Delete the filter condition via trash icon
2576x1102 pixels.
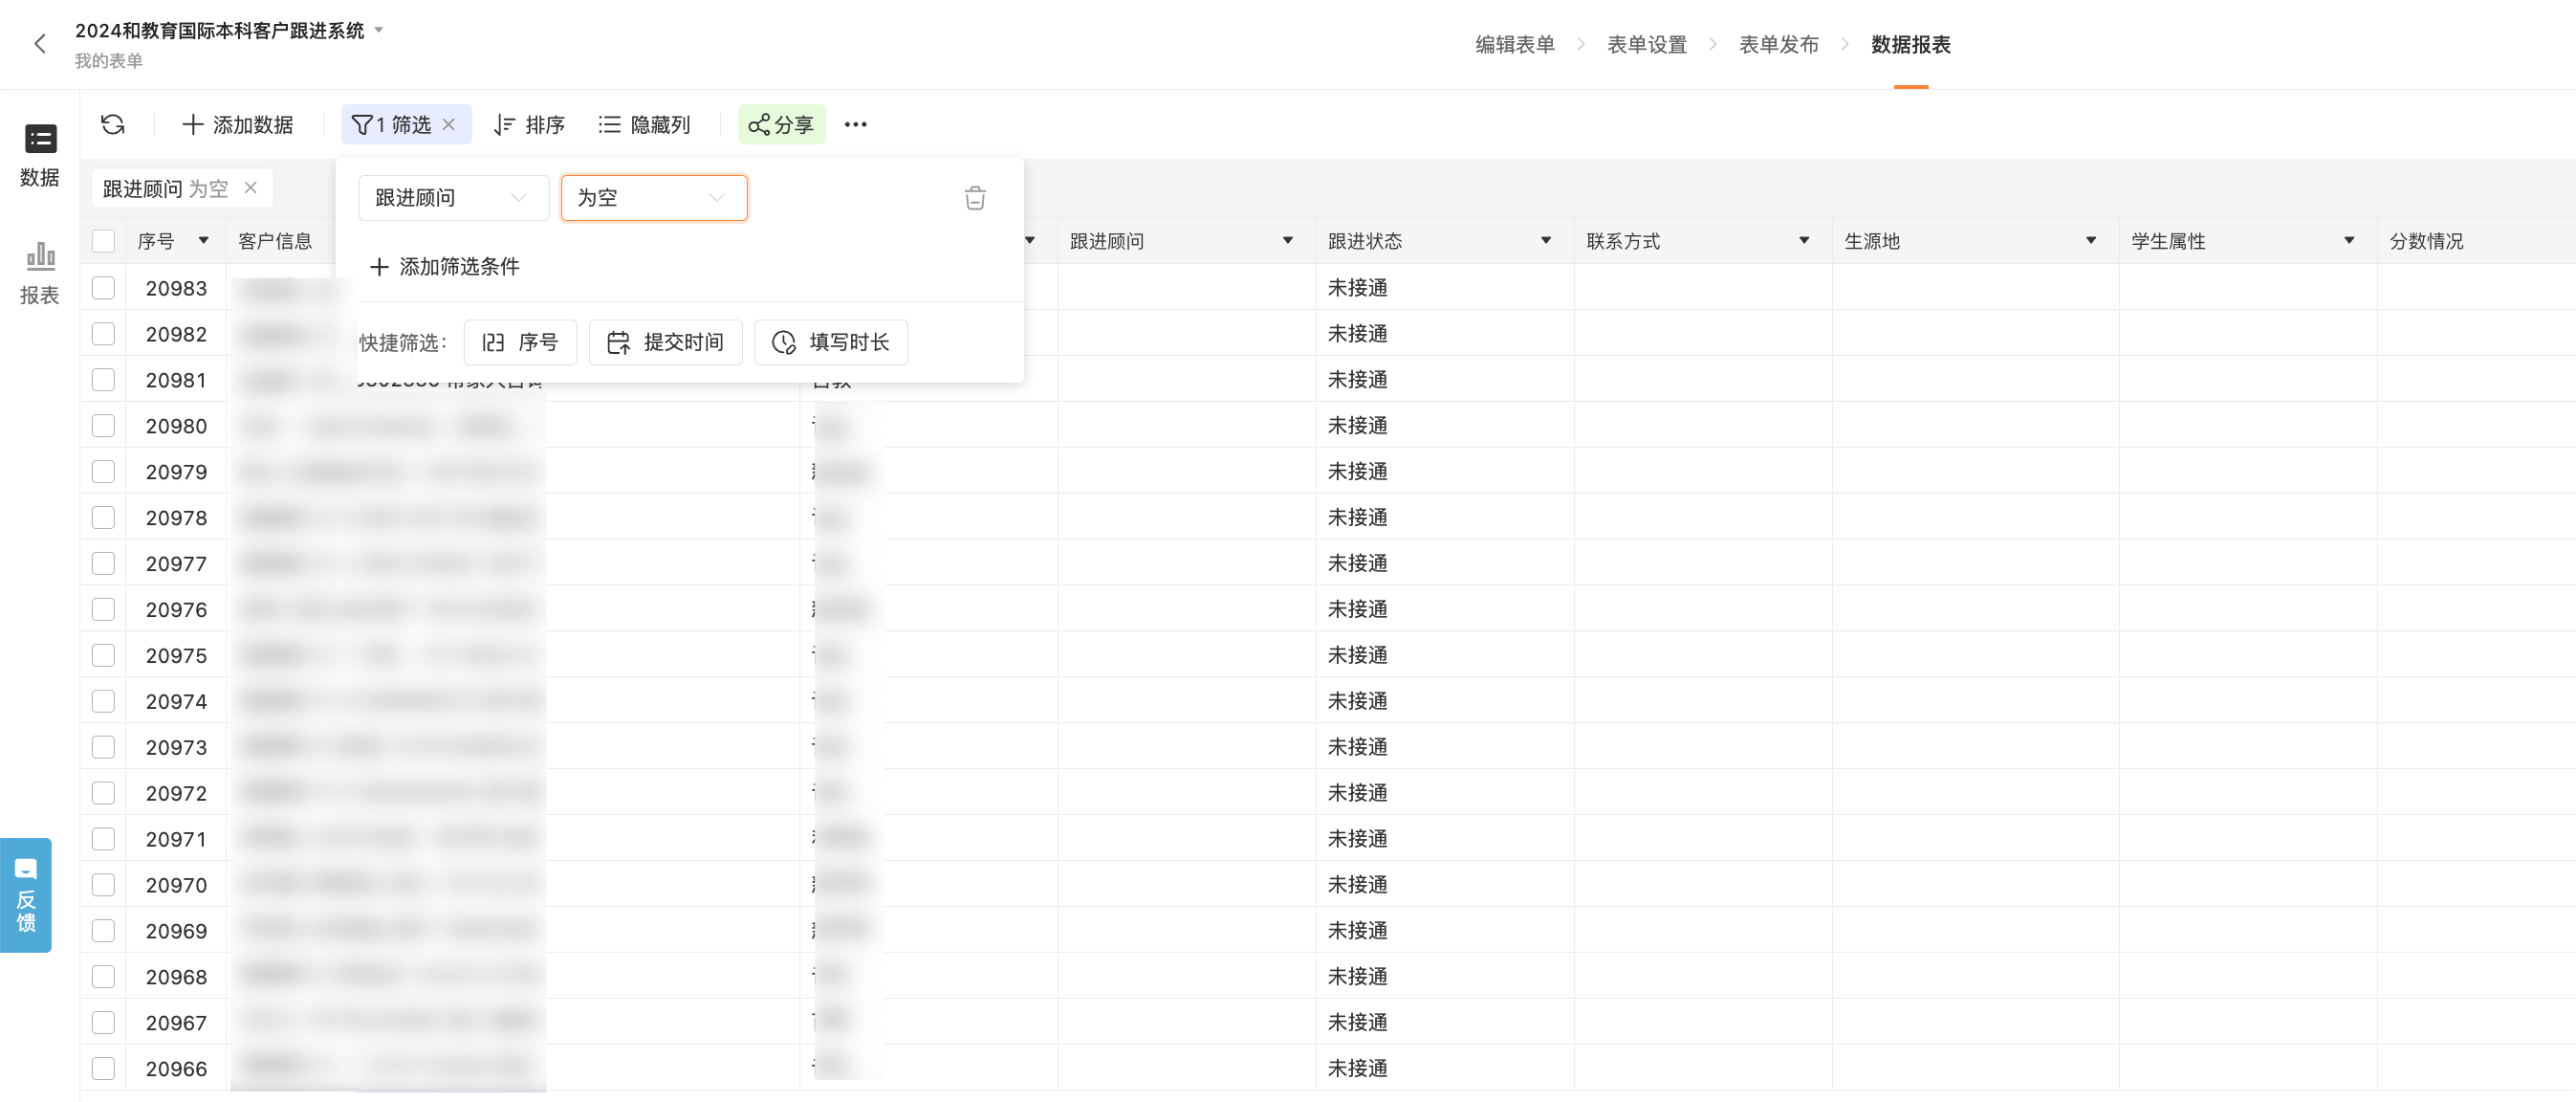coord(975,198)
